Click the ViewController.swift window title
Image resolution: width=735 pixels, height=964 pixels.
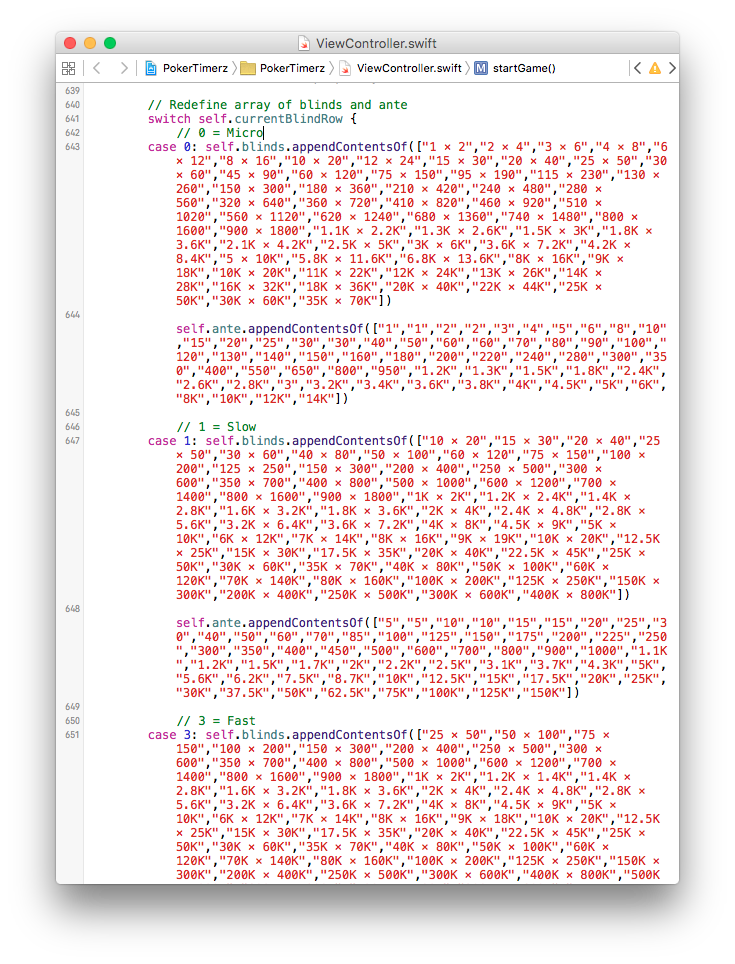click(376, 43)
